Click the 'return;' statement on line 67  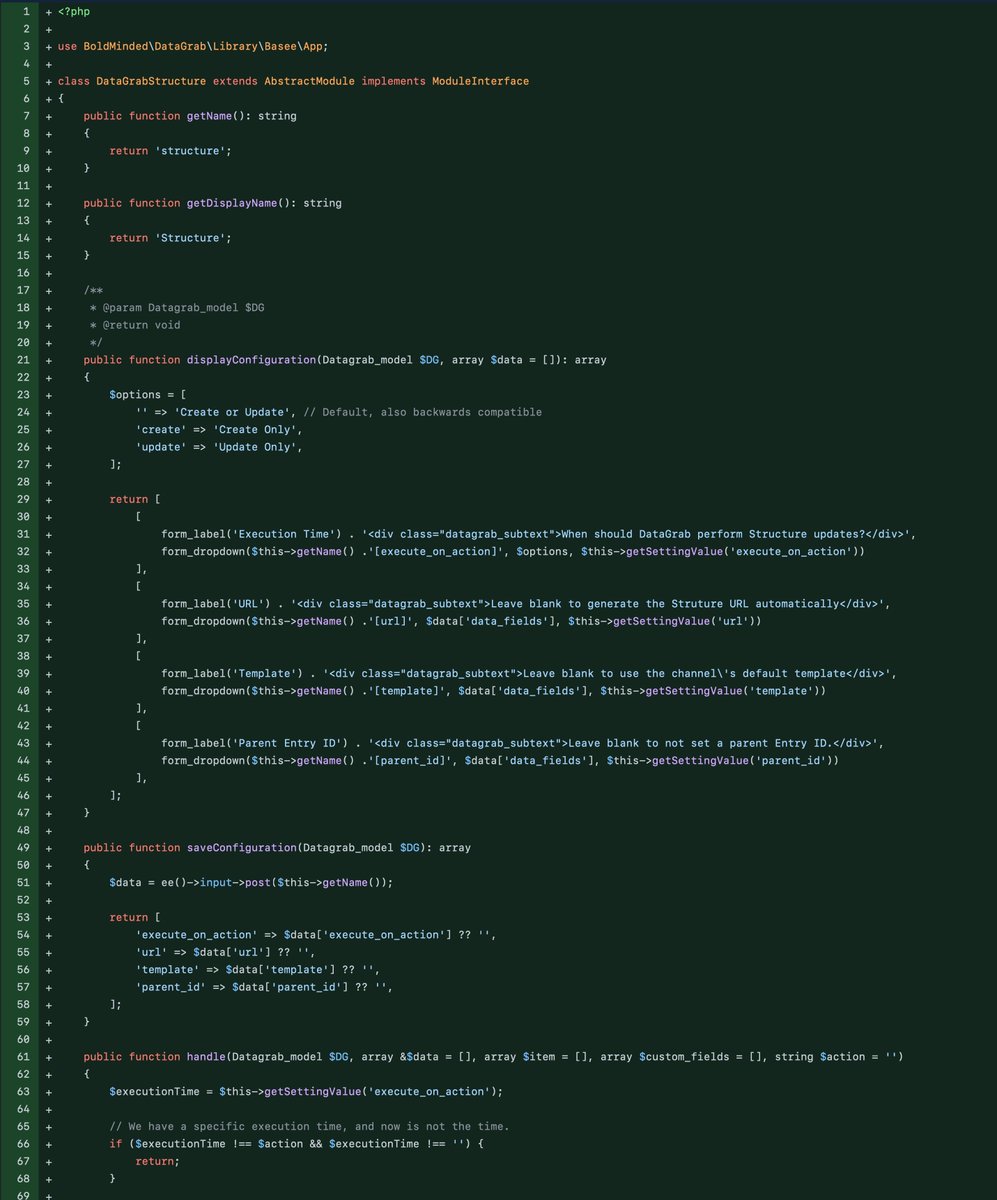[x=158, y=1162]
